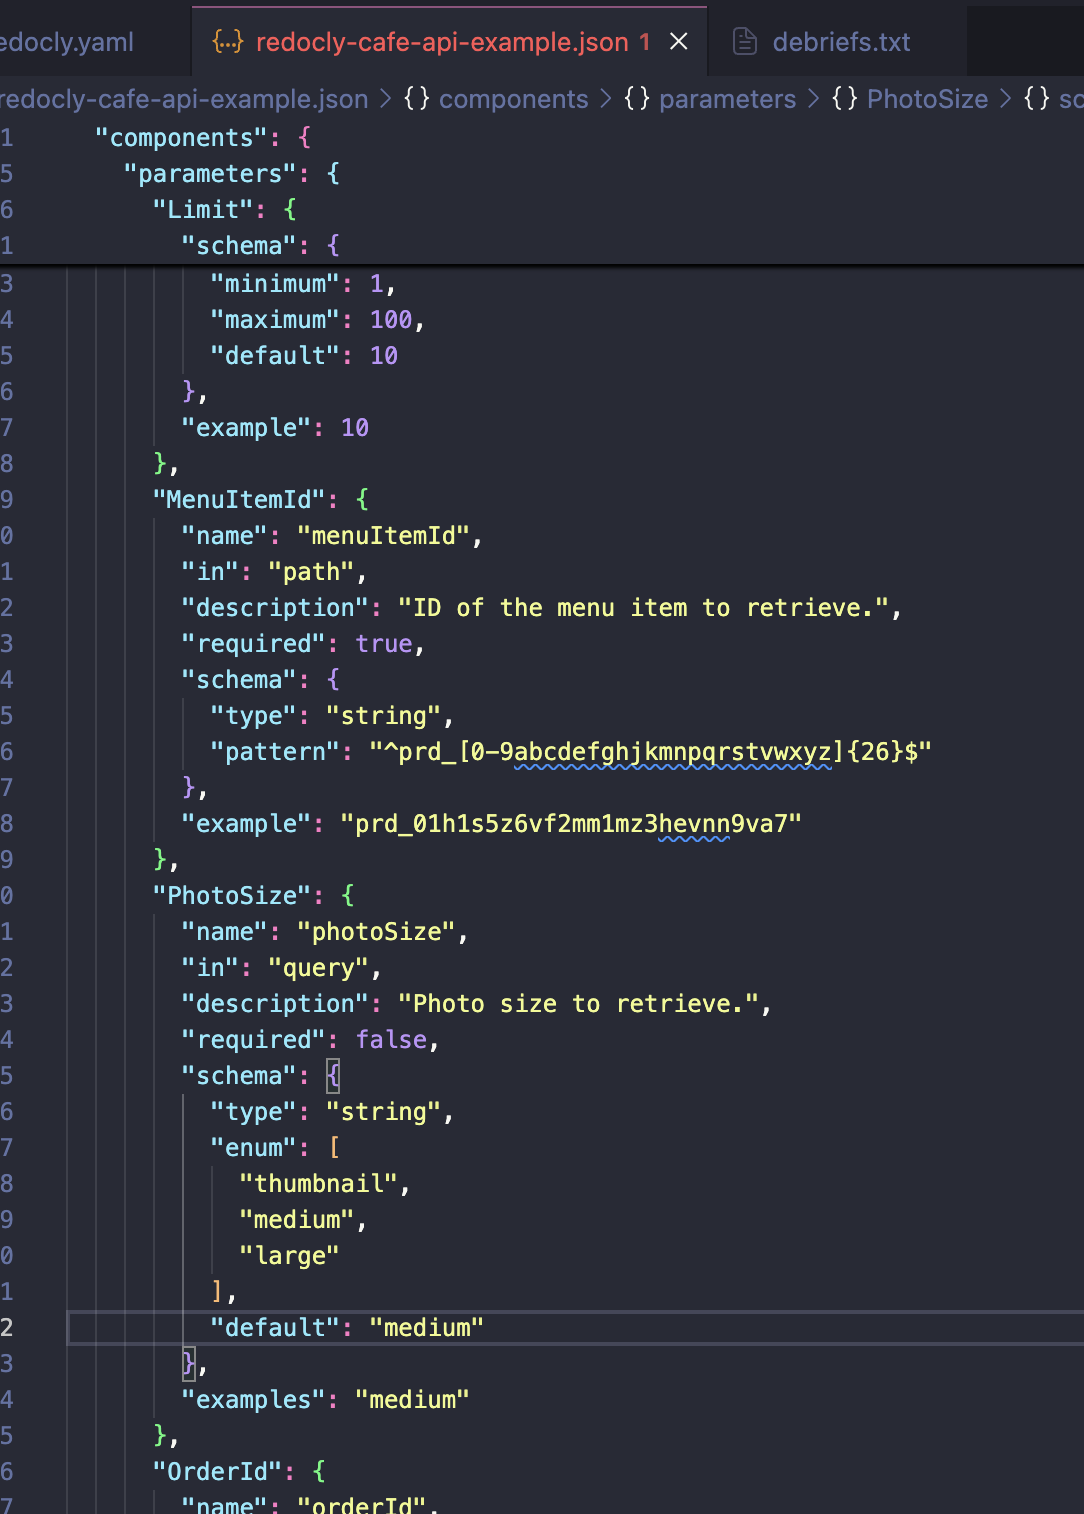Image resolution: width=1084 pixels, height=1514 pixels.
Task: Click the "examples" key in PhotoSize
Action: click(x=253, y=1399)
